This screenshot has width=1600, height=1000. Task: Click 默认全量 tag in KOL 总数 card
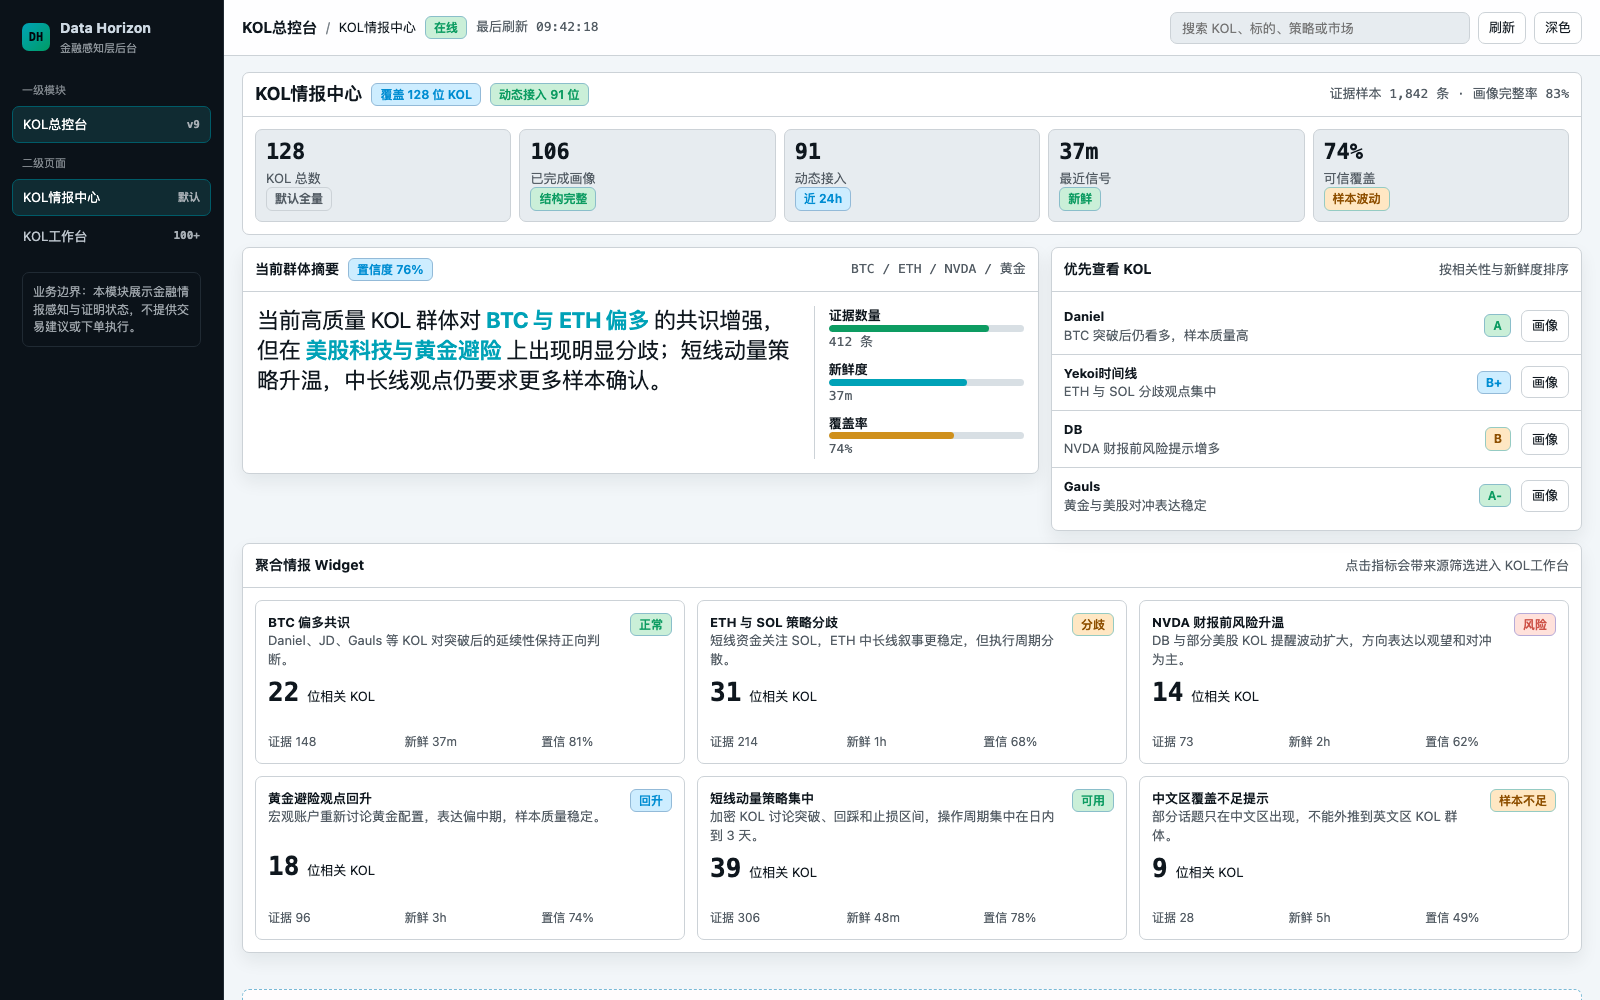click(299, 199)
